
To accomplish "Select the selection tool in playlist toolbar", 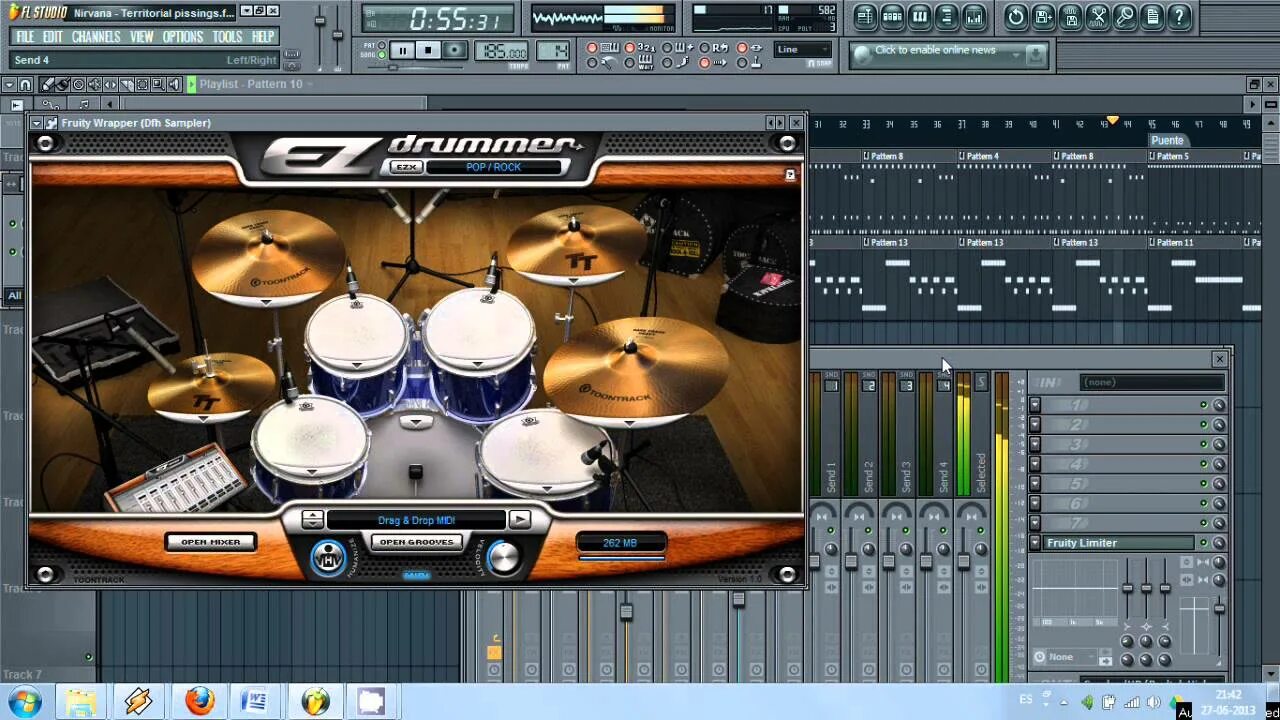I will coord(142,85).
